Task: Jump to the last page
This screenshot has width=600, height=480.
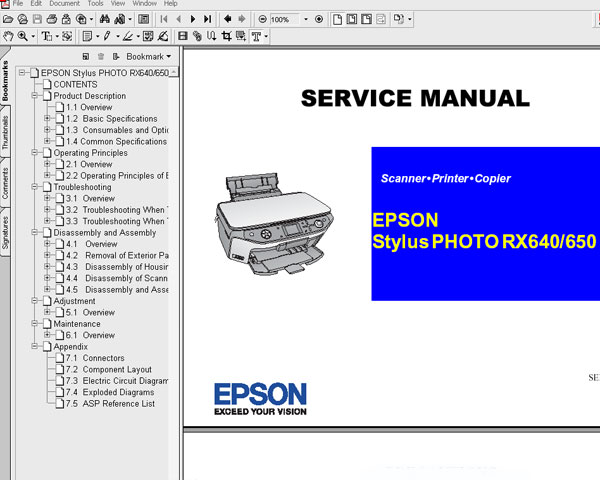Action: (x=207, y=19)
